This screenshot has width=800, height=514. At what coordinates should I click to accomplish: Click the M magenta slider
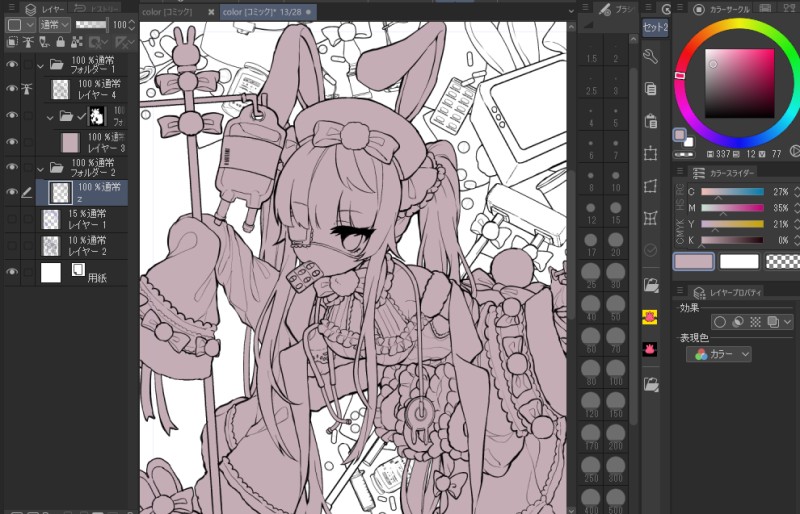732,208
